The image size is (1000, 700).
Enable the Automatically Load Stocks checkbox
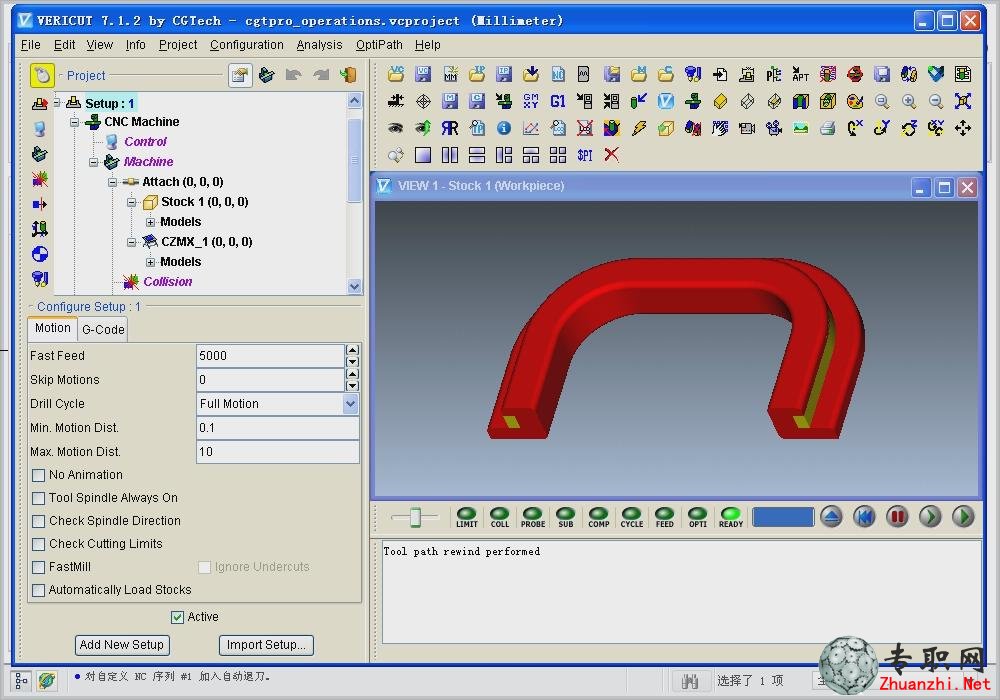[x=38, y=590]
